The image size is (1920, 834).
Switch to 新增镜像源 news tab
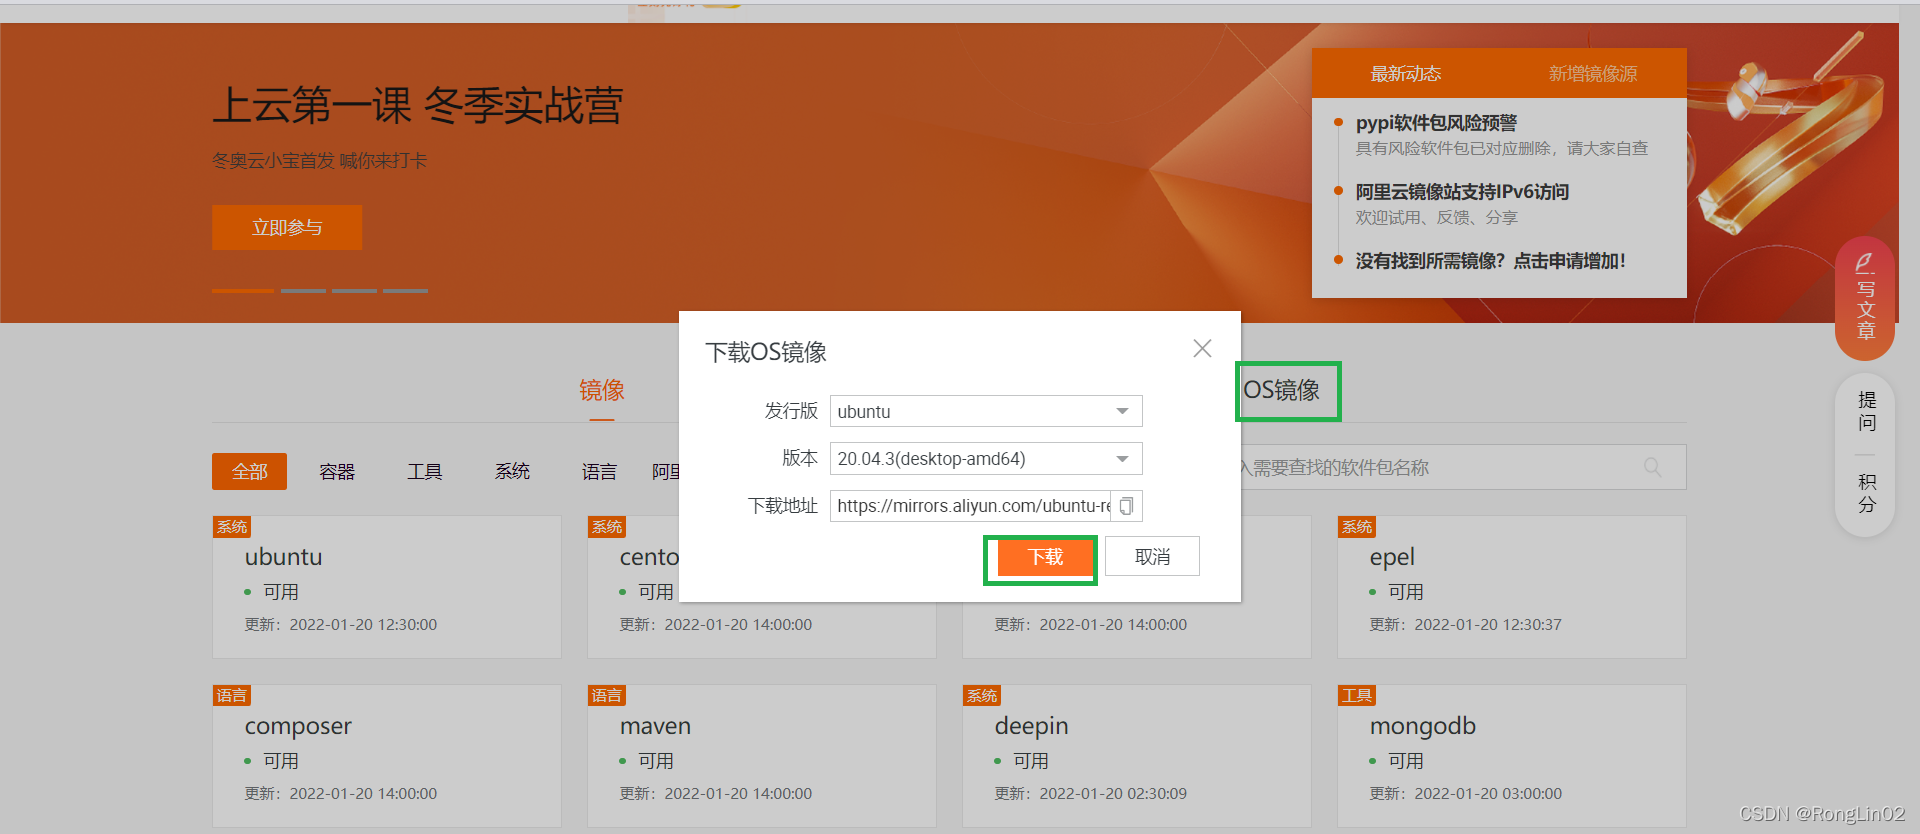[x=1592, y=73]
